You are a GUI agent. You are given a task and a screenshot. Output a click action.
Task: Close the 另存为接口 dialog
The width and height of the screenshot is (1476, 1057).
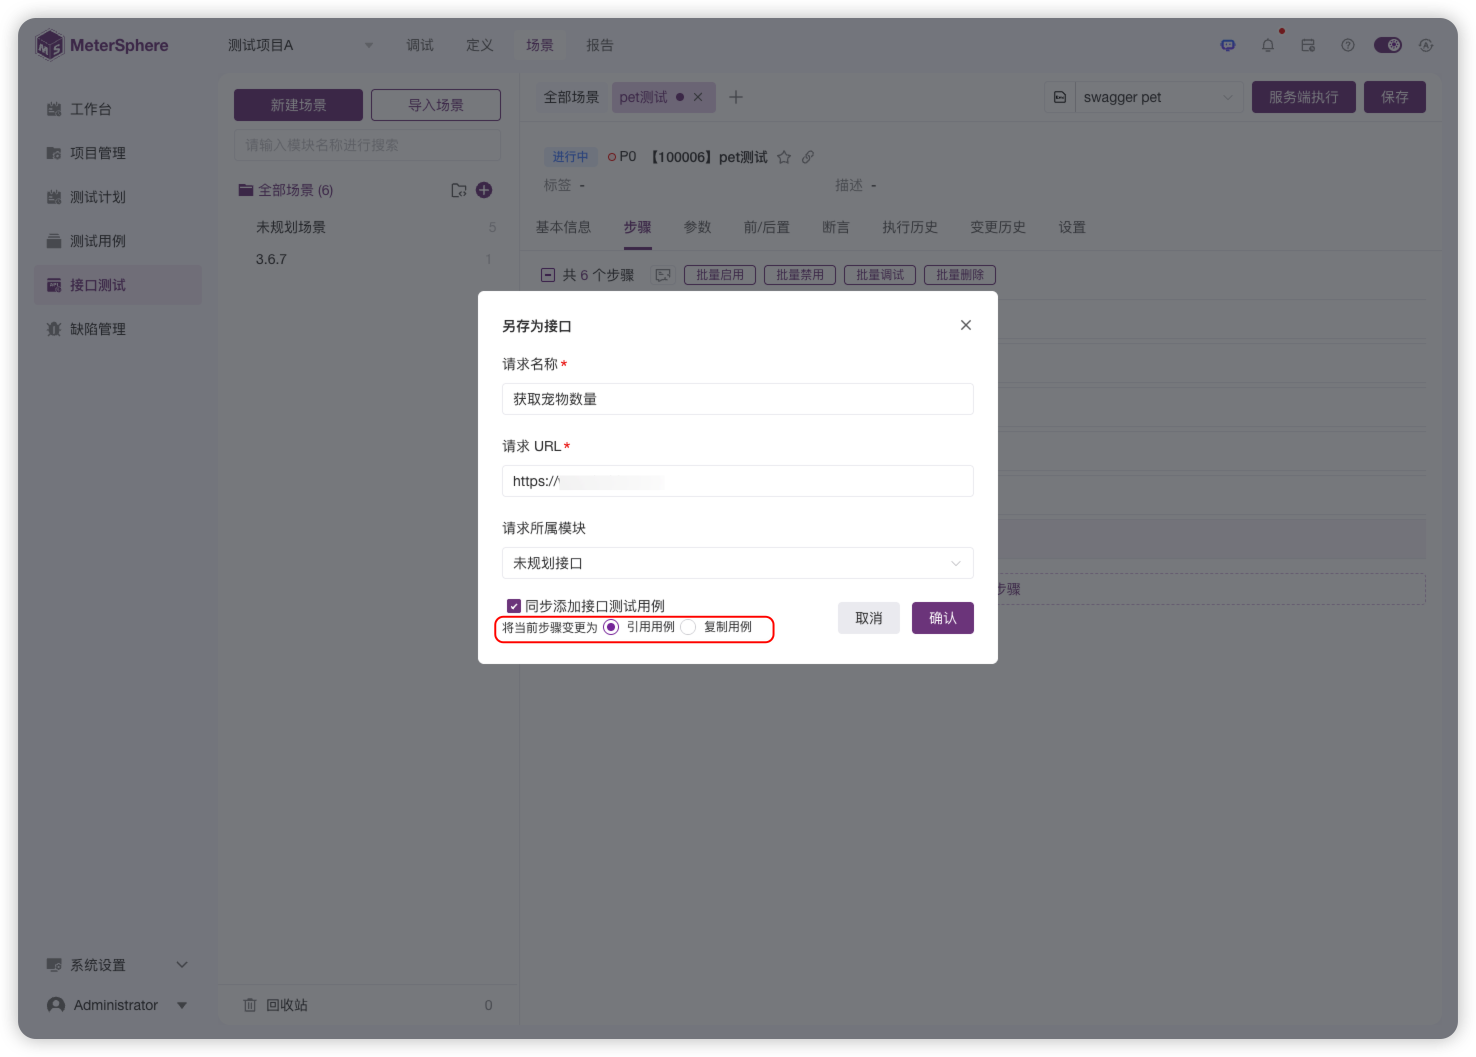(x=966, y=325)
